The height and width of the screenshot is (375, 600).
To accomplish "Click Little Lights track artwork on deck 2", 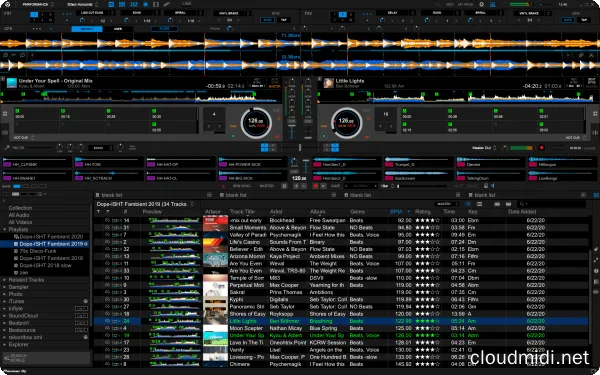I will [328, 83].
